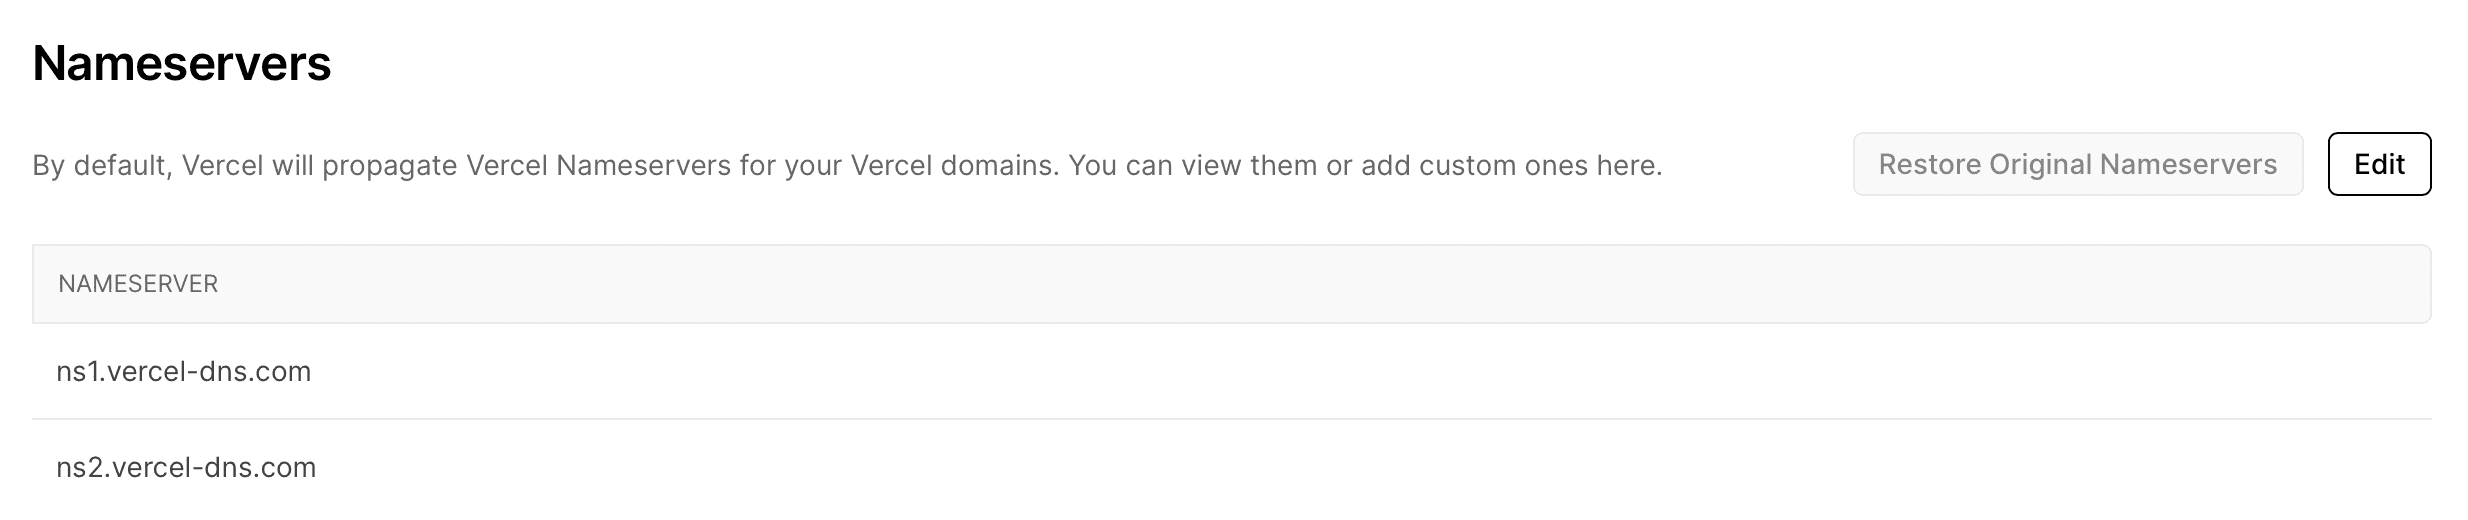Viewport: 2468px width, 520px height.
Task: Click the second nameserver row in the table
Action: 1230,468
